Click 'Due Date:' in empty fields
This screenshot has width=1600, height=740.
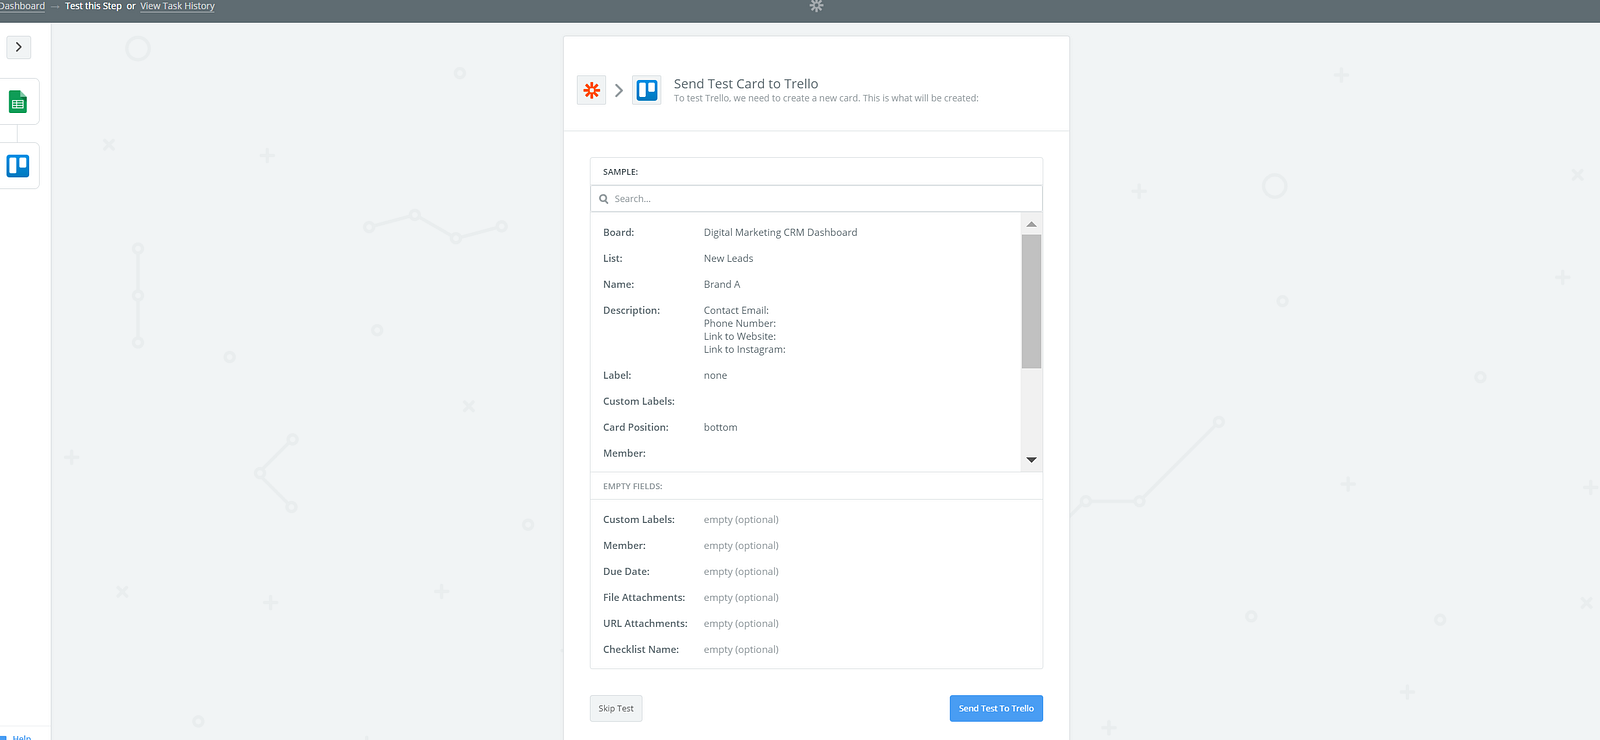coord(626,571)
